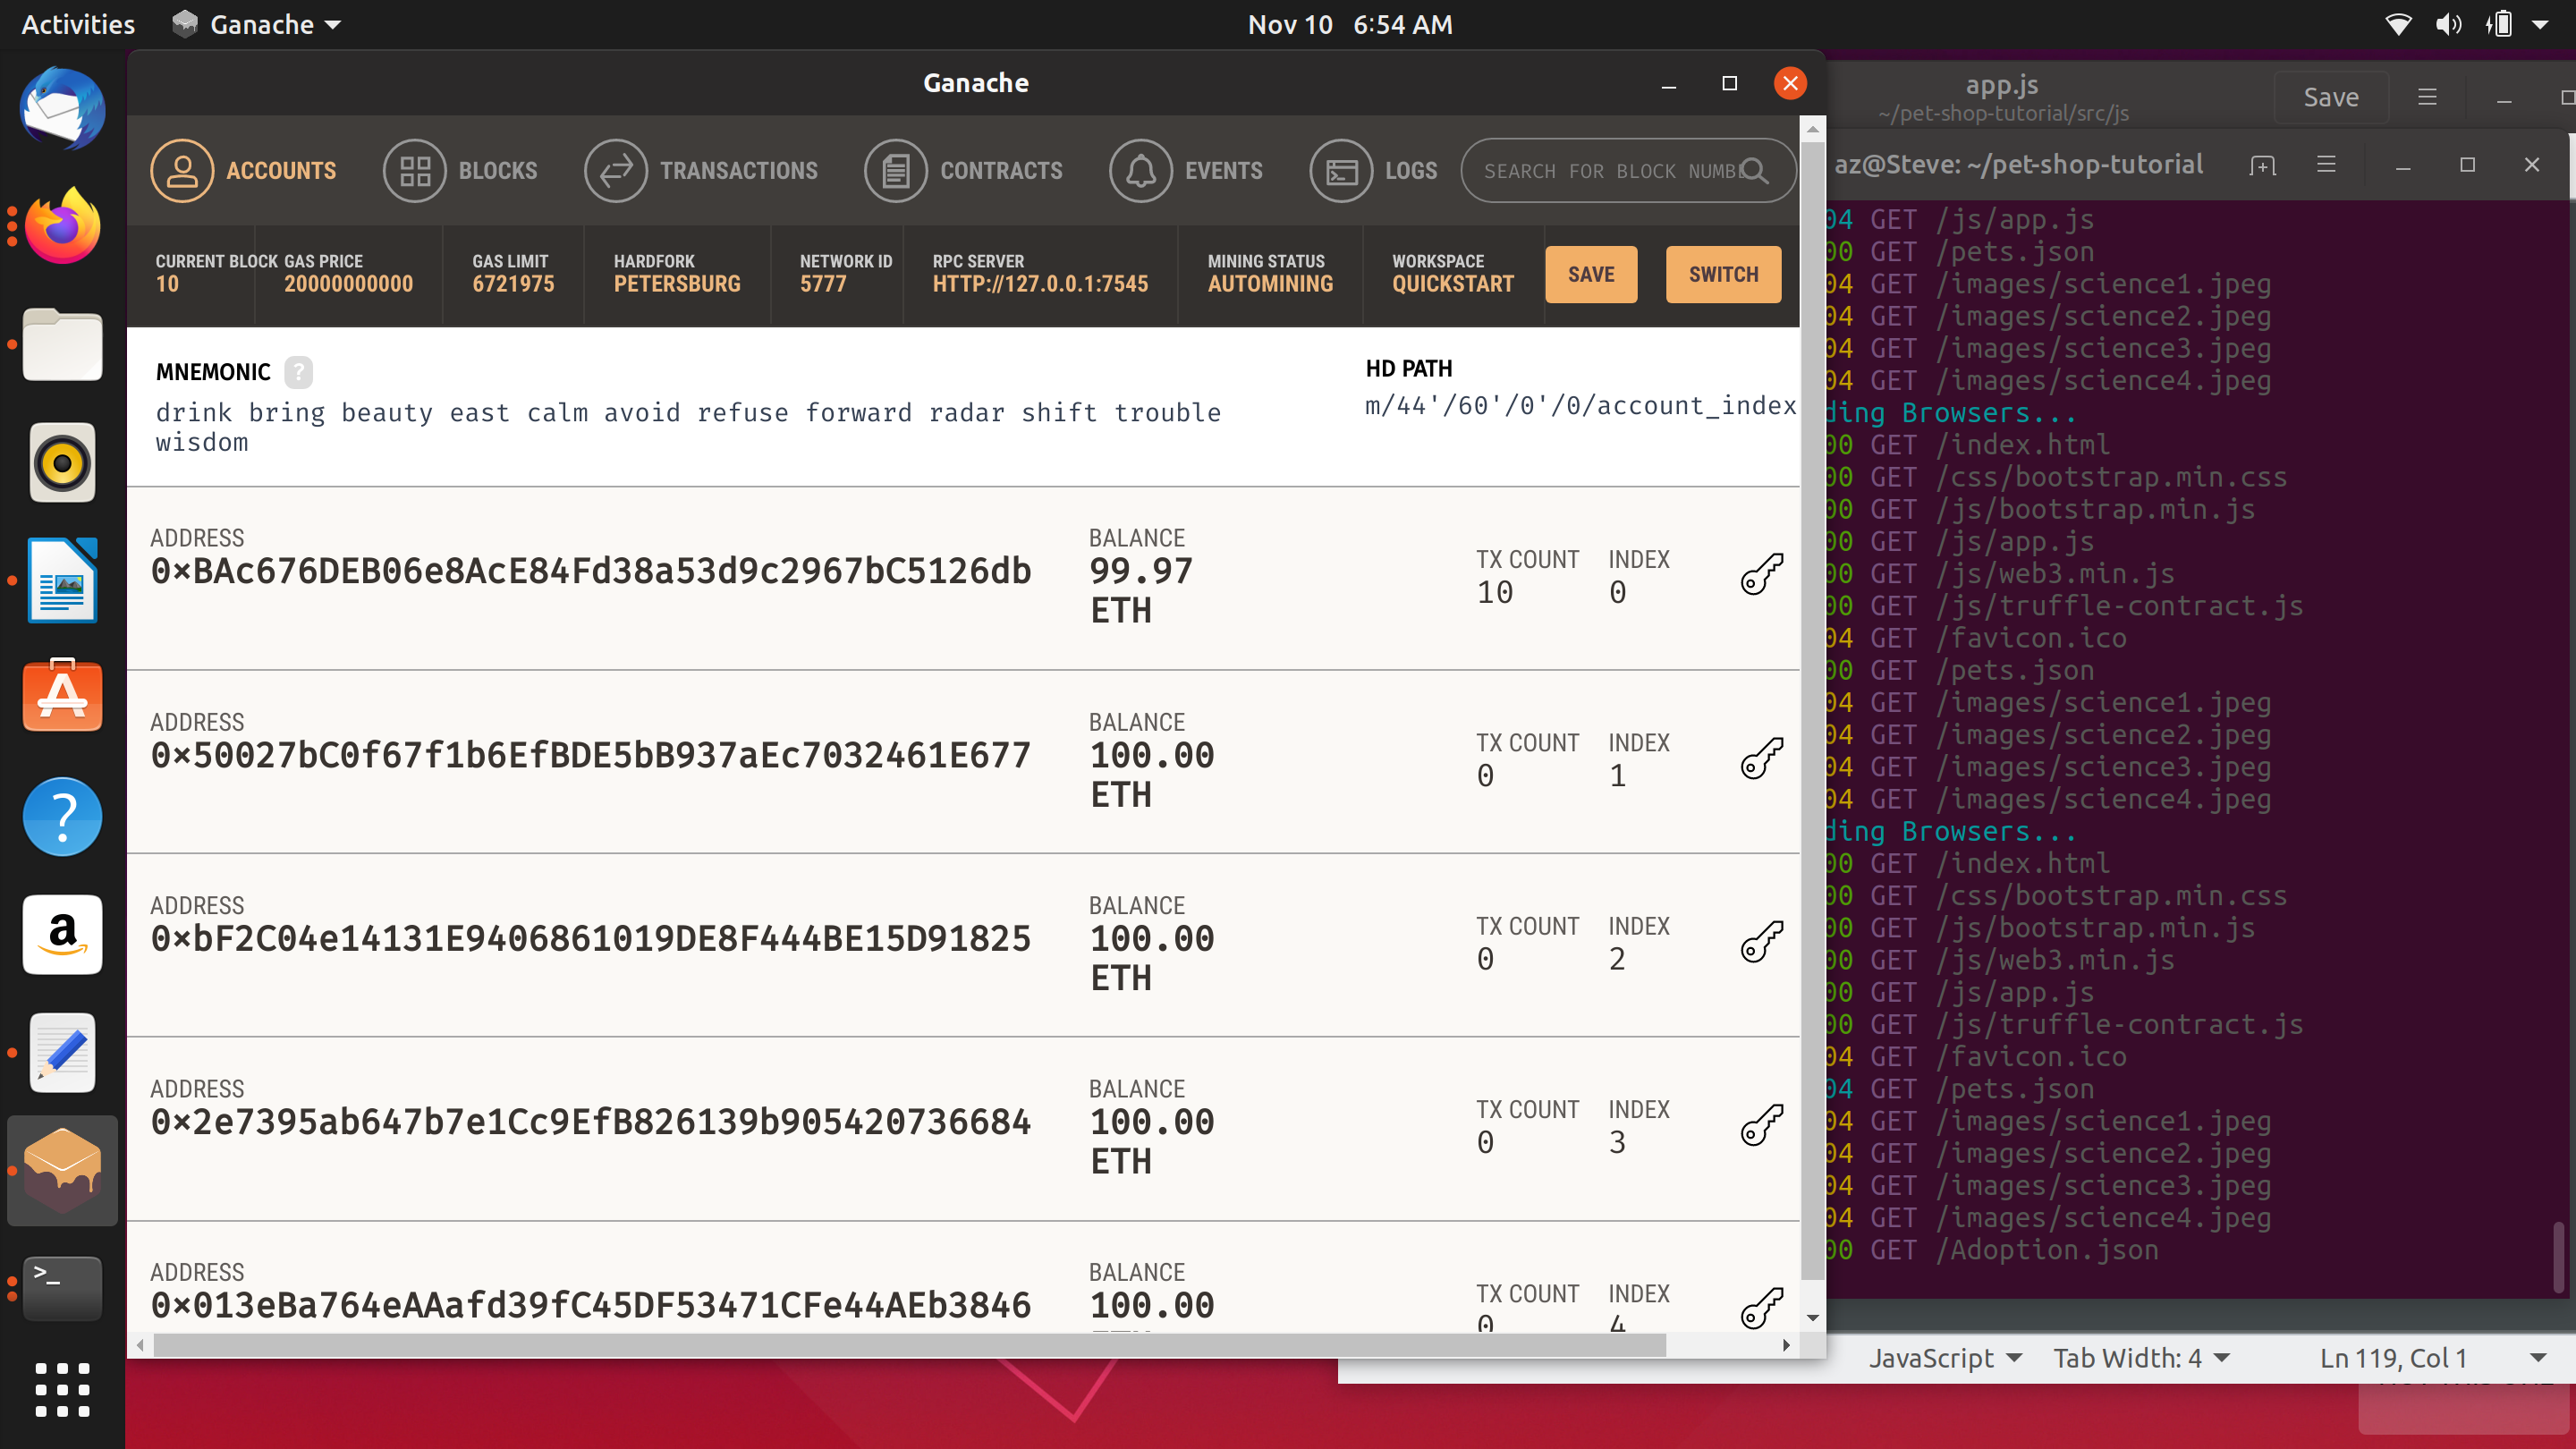Click the vertical scrollbar of accounts list
2576x1449 pixels.
[x=1812, y=700]
